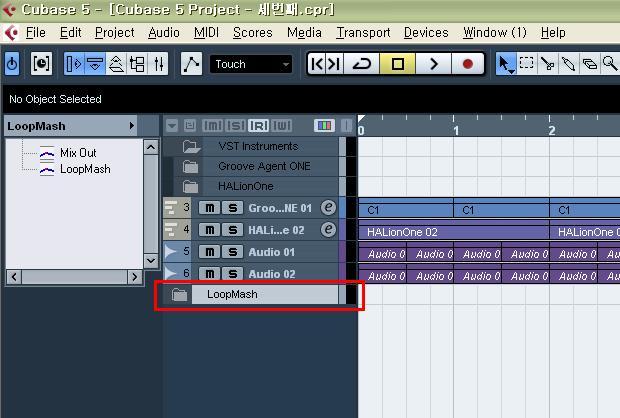Open the Performance meter button
Viewport: 620px width, 418px height.
point(41,63)
